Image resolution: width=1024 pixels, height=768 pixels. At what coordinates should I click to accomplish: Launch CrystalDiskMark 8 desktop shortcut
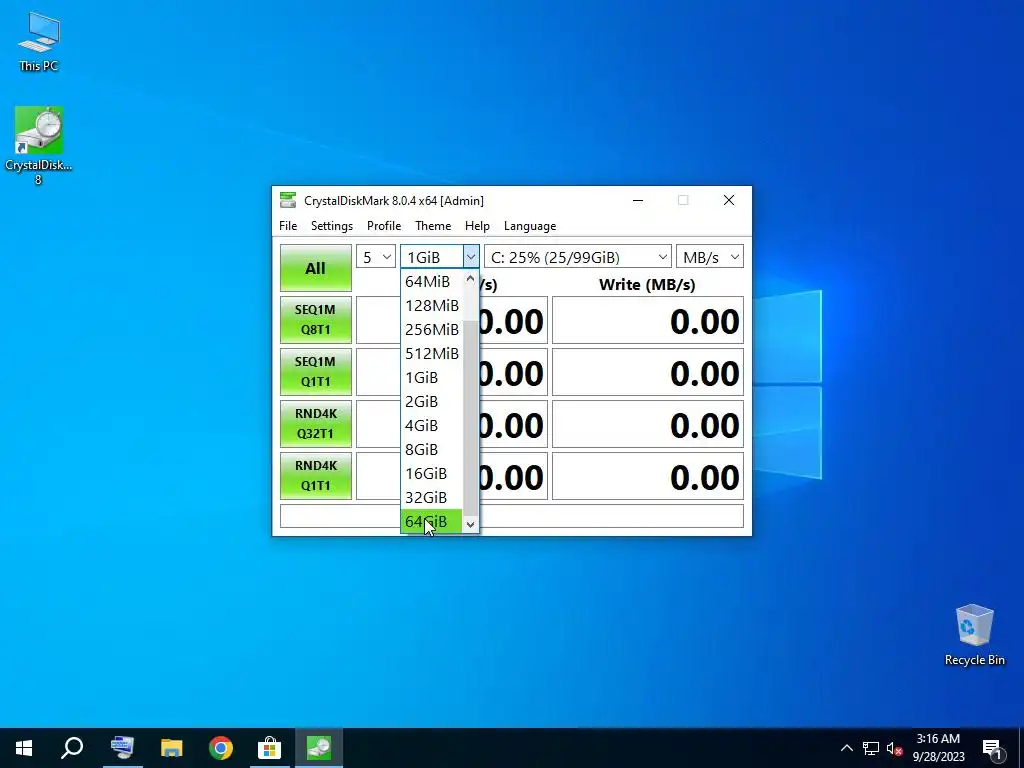point(39,145)
